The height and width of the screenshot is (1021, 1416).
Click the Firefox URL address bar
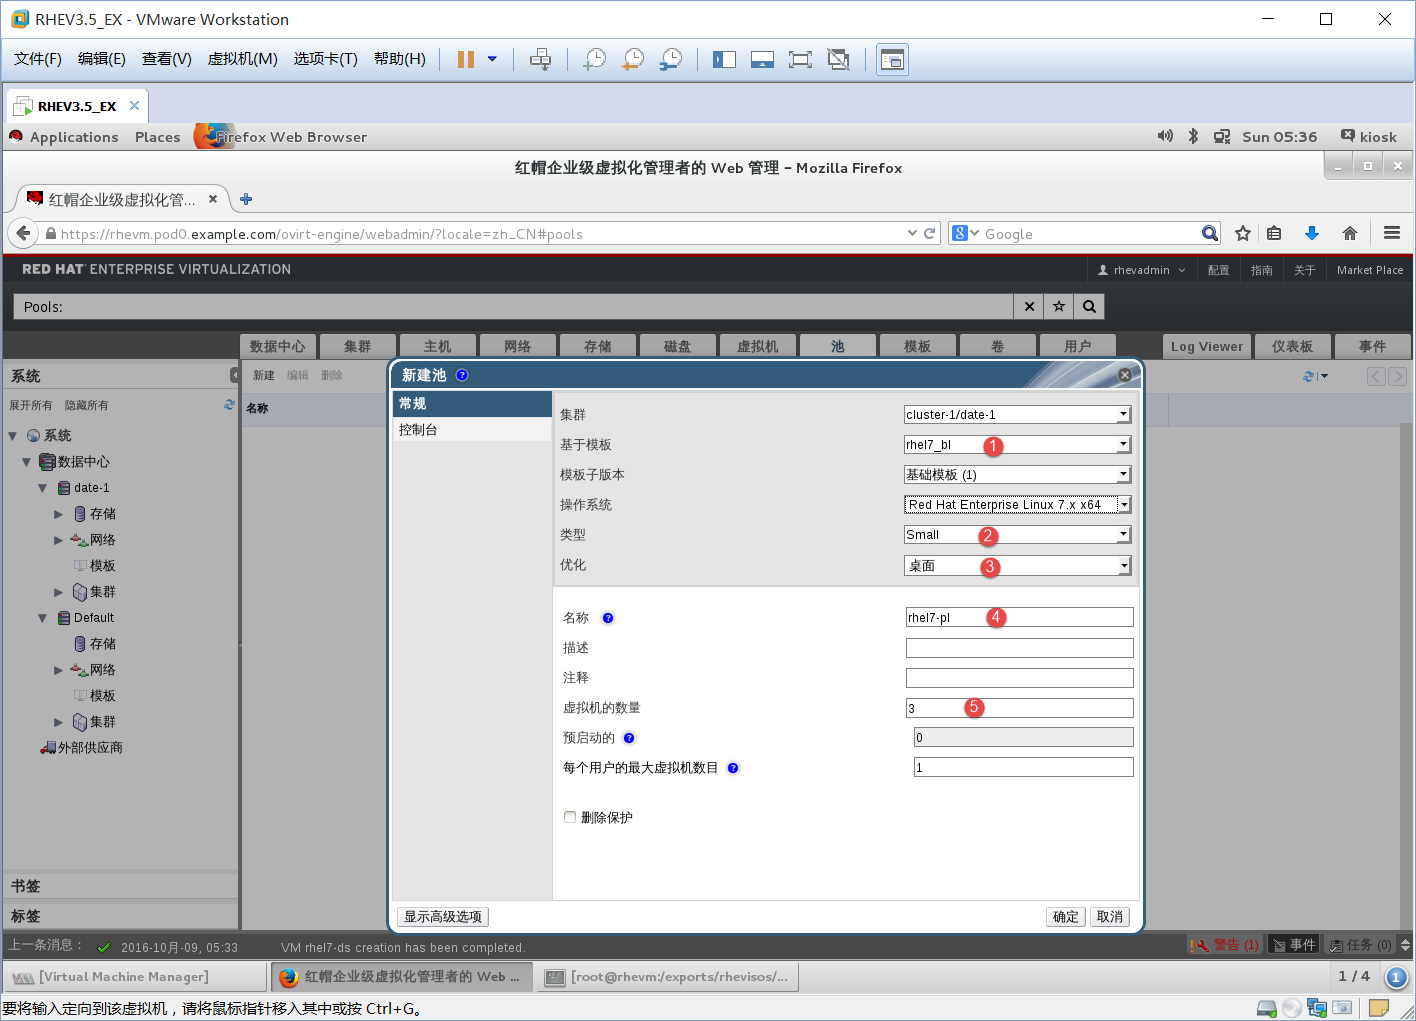pyautogui.click(x=480, y=234)
